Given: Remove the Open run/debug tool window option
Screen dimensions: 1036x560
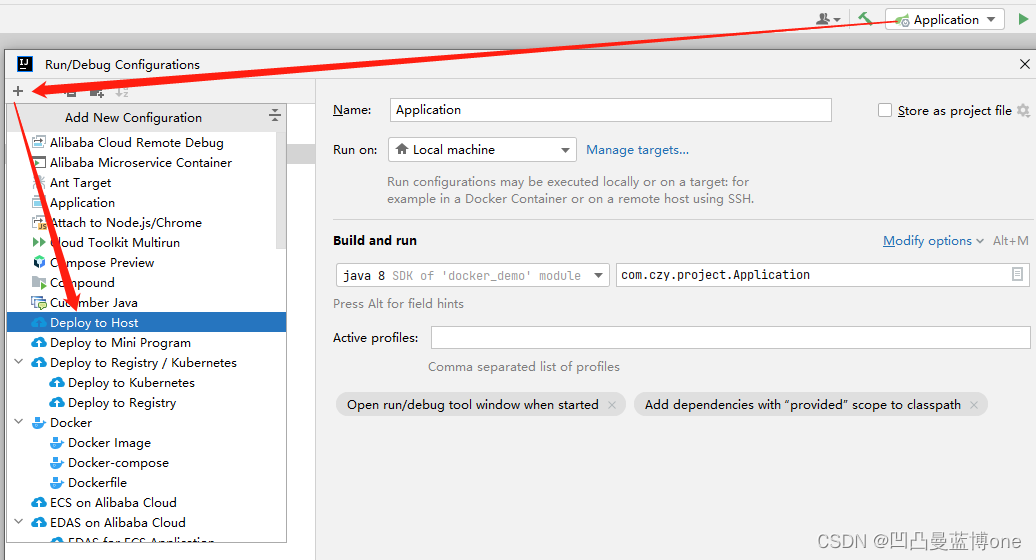Looking at the screenshot, I should [612, 405].
